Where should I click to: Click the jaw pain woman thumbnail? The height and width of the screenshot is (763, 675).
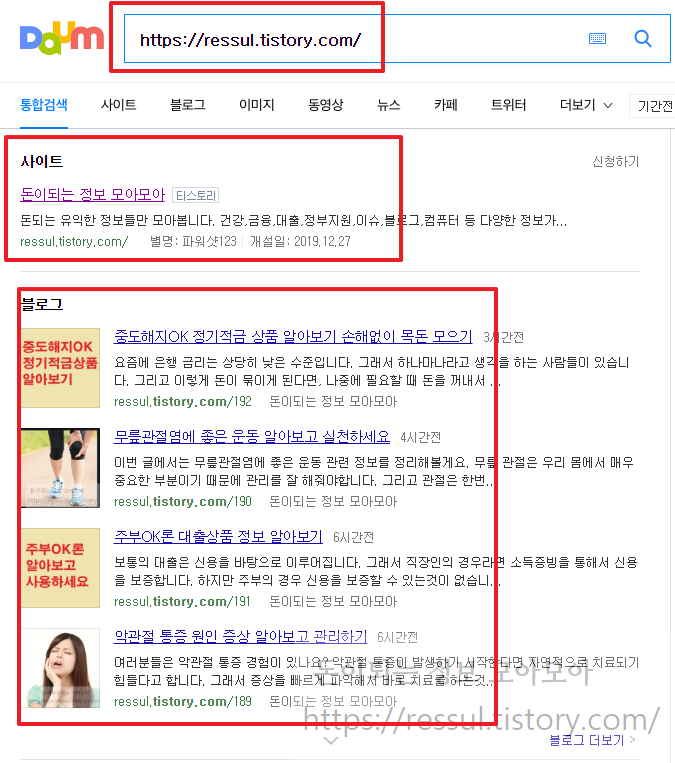coord(60,668)
